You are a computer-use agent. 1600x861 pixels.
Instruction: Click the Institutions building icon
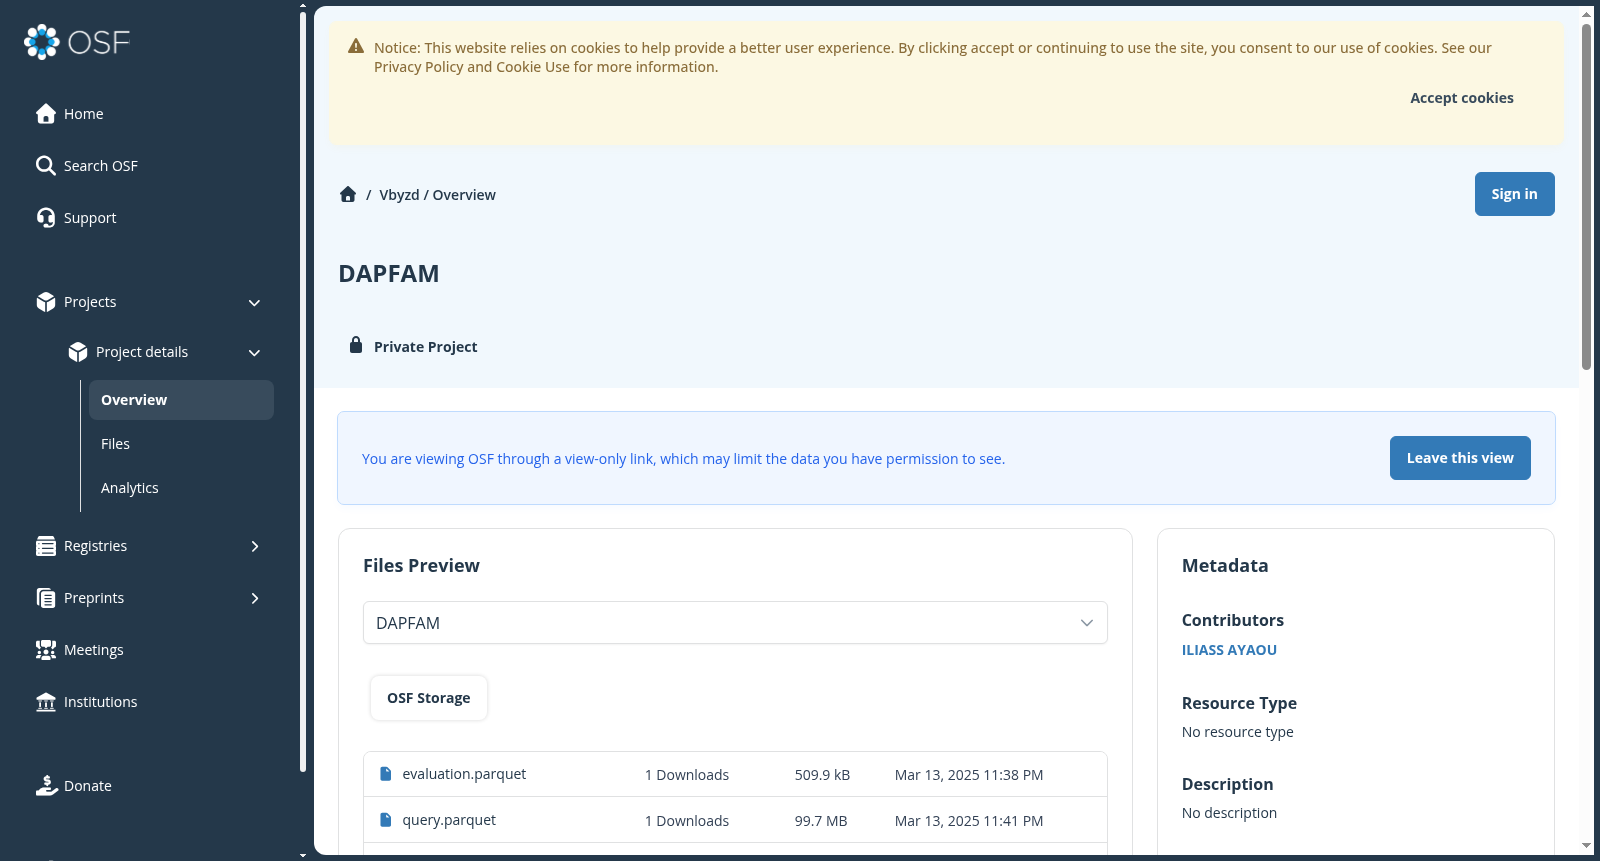point(46,702)
